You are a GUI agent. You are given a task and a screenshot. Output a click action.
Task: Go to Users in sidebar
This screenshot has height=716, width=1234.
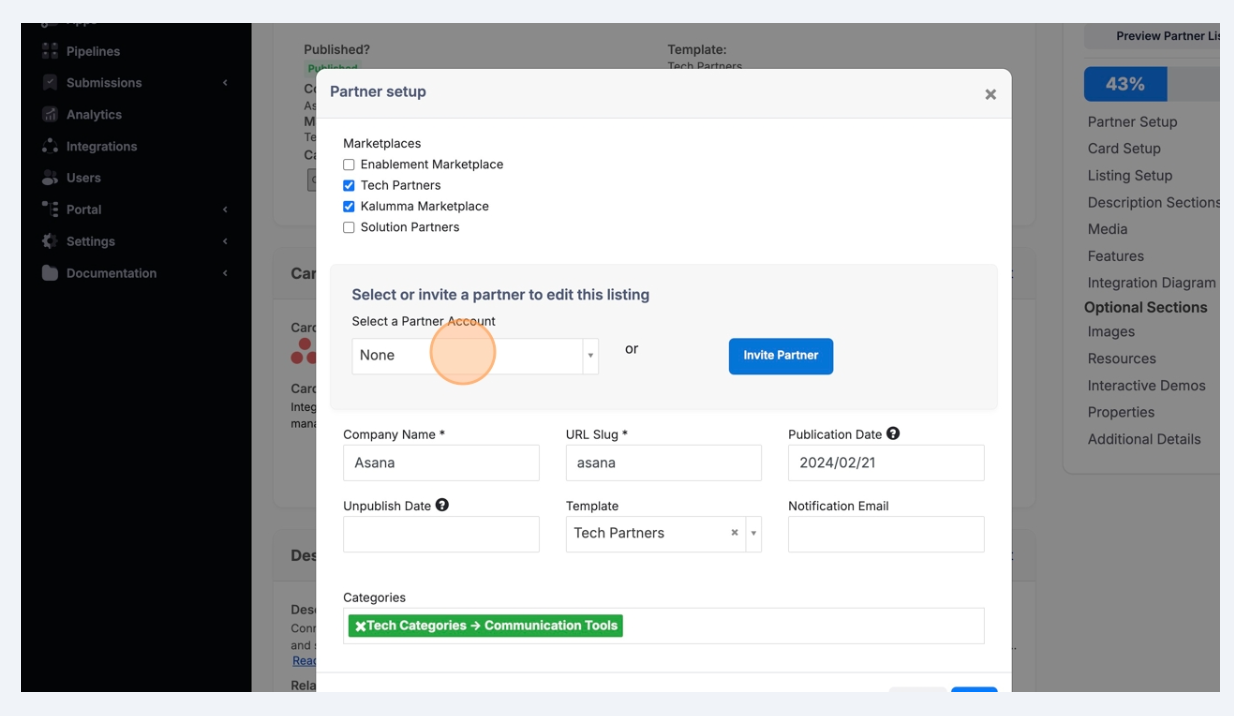point(84,178)
